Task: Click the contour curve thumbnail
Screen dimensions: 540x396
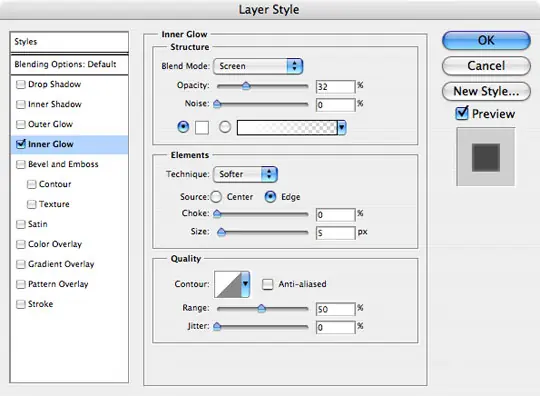Action: 228,284
